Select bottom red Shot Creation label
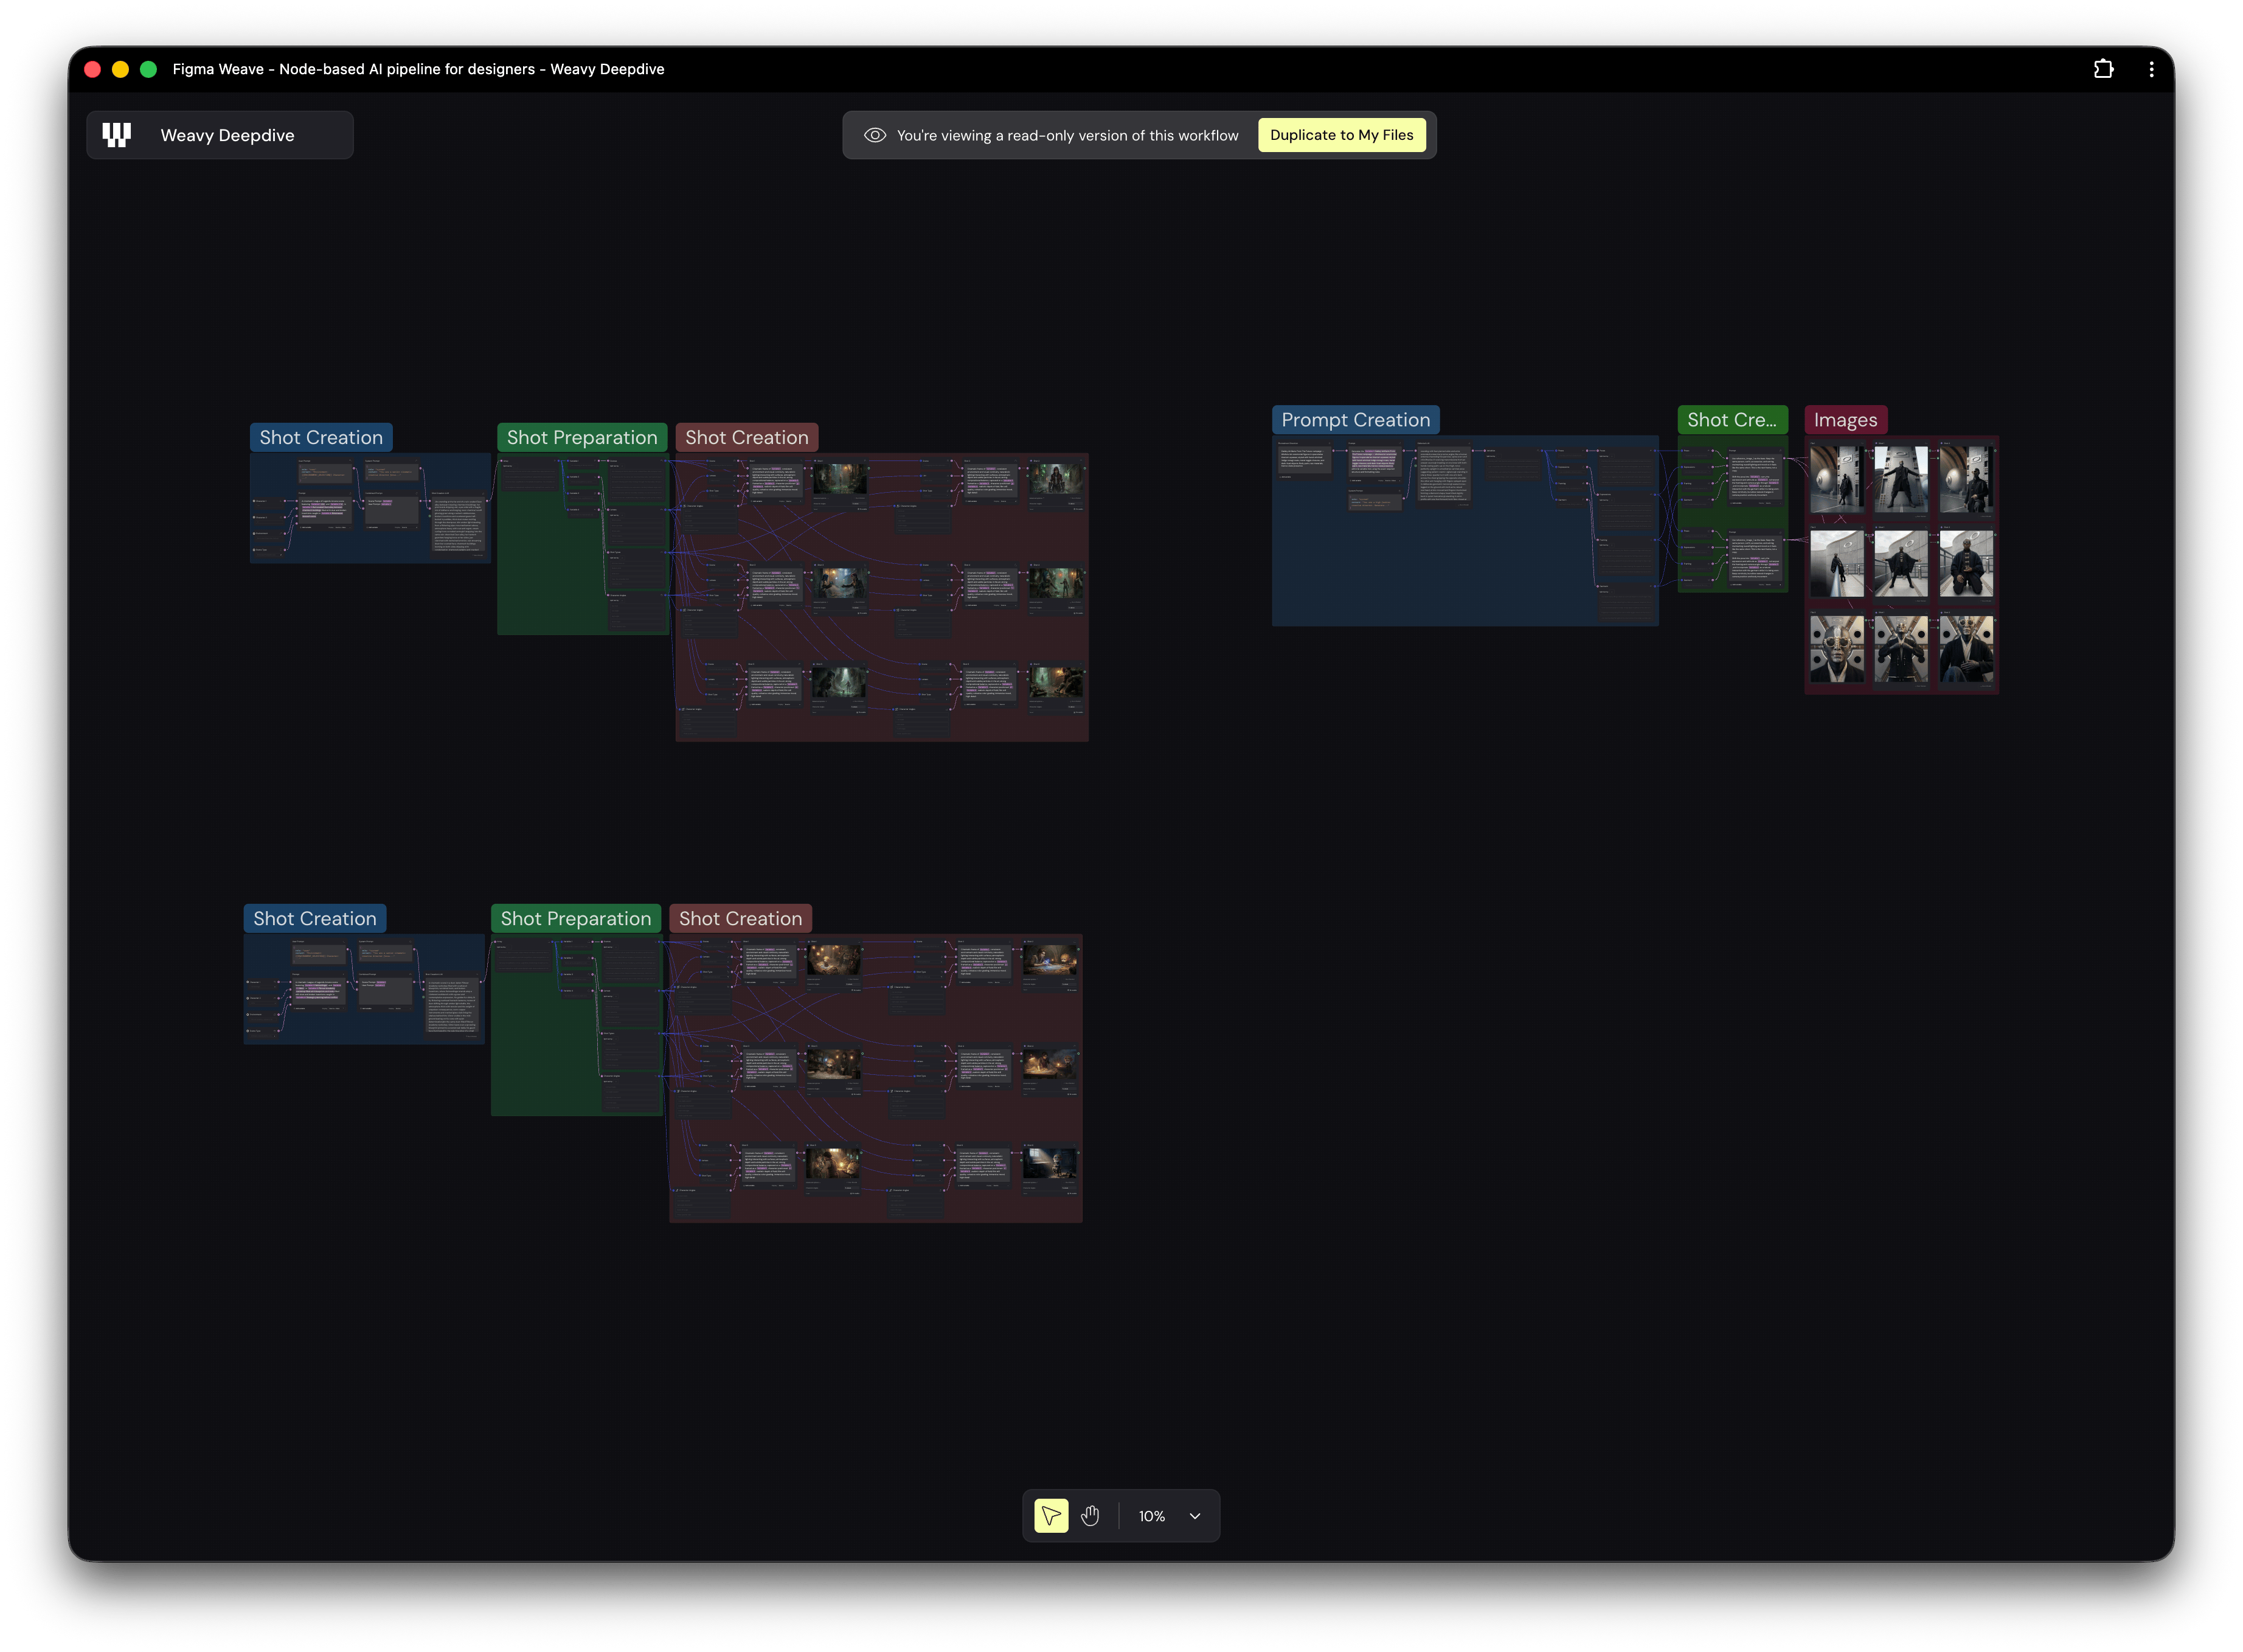 [740, 918]
